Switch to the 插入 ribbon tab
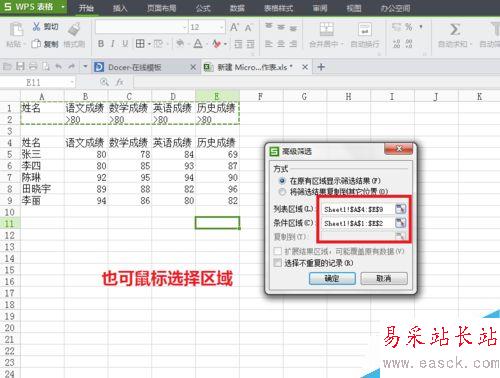This screenshot has width=500, height=378. [120, 8]
